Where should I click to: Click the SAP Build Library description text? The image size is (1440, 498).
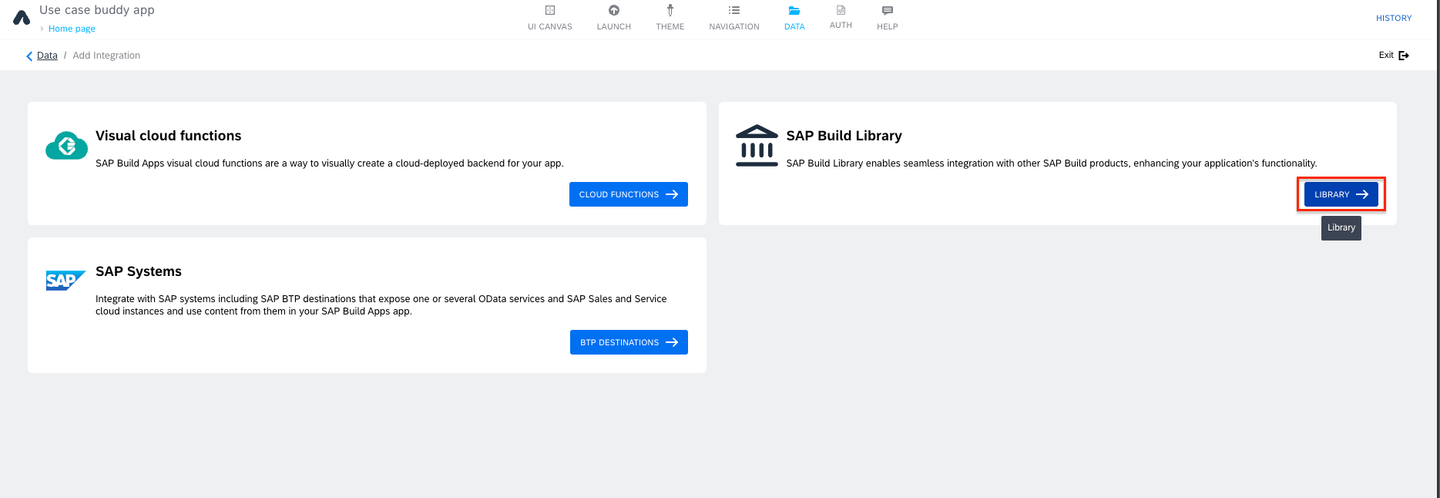(1052, 163)
